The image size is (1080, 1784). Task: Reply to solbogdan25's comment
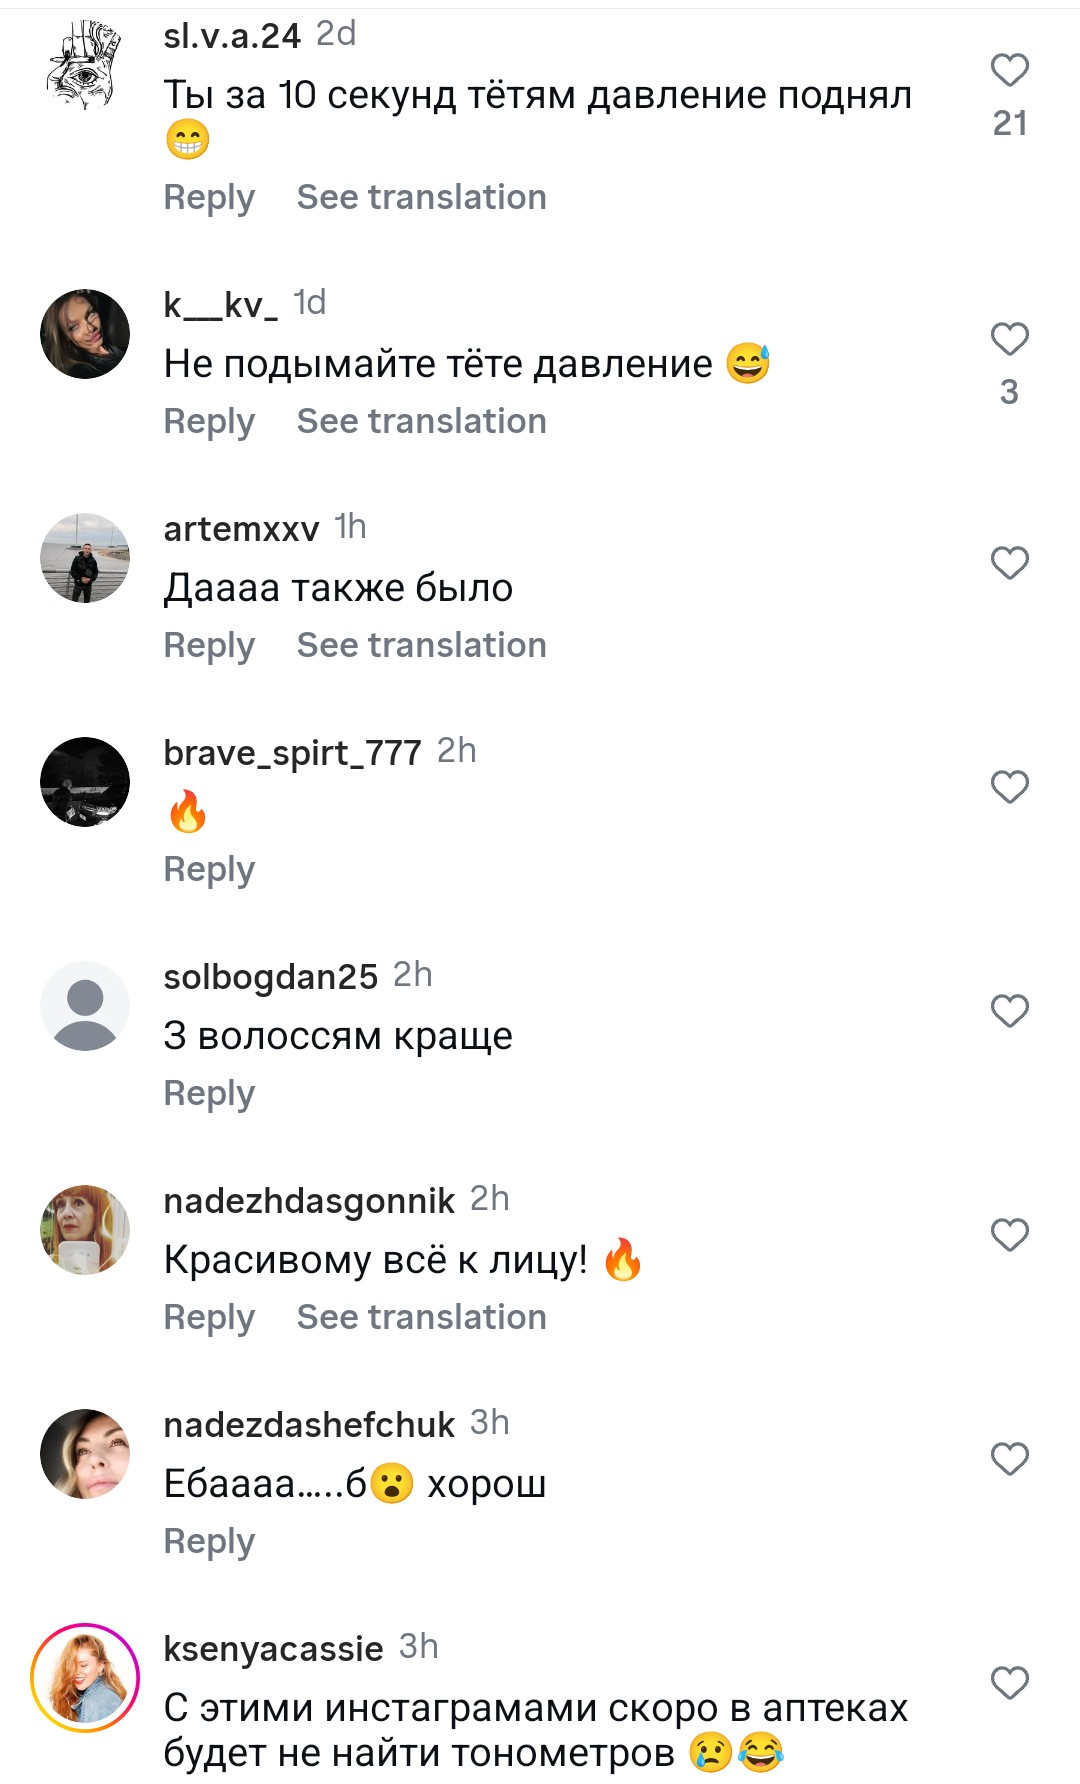[x=209, y=1093]
